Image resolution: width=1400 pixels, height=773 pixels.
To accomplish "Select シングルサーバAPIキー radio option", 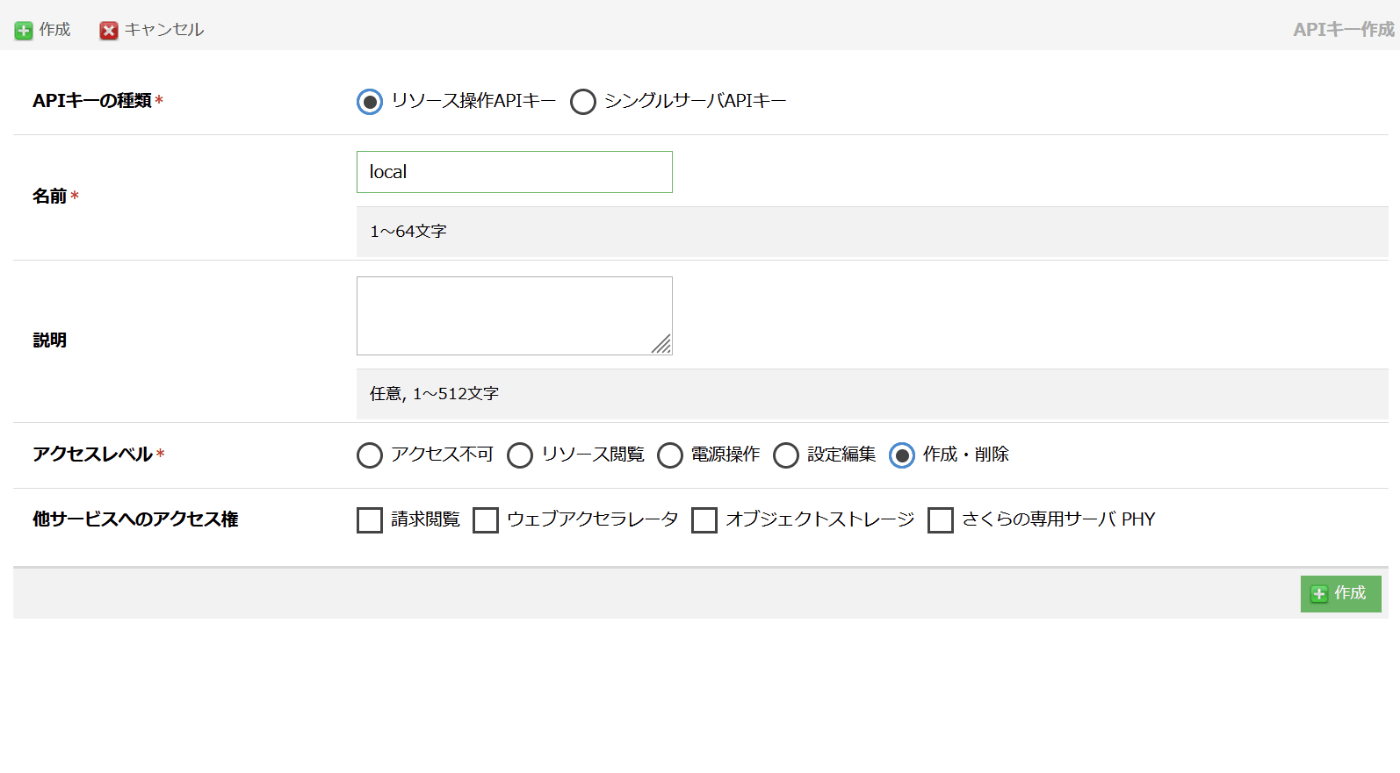I will pos(583,101).
